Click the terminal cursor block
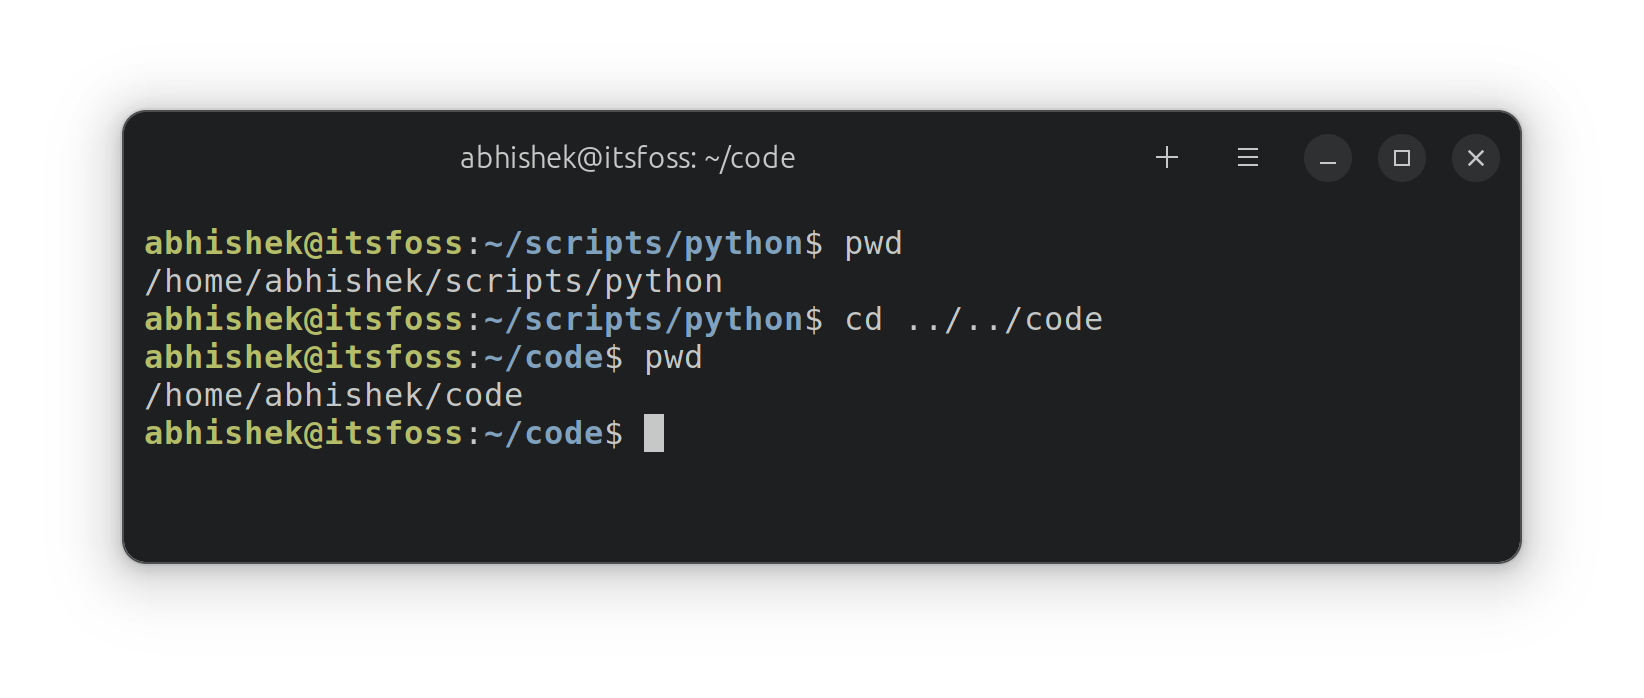Image resolution: width=1644 pixels, height=698 pixels. [x=655, y=433]
